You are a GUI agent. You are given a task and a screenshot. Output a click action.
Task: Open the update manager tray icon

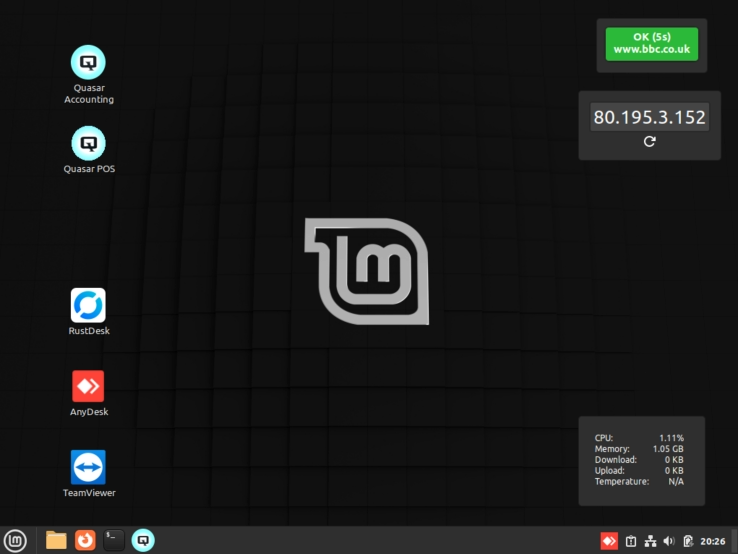click(x=631, y=541)
